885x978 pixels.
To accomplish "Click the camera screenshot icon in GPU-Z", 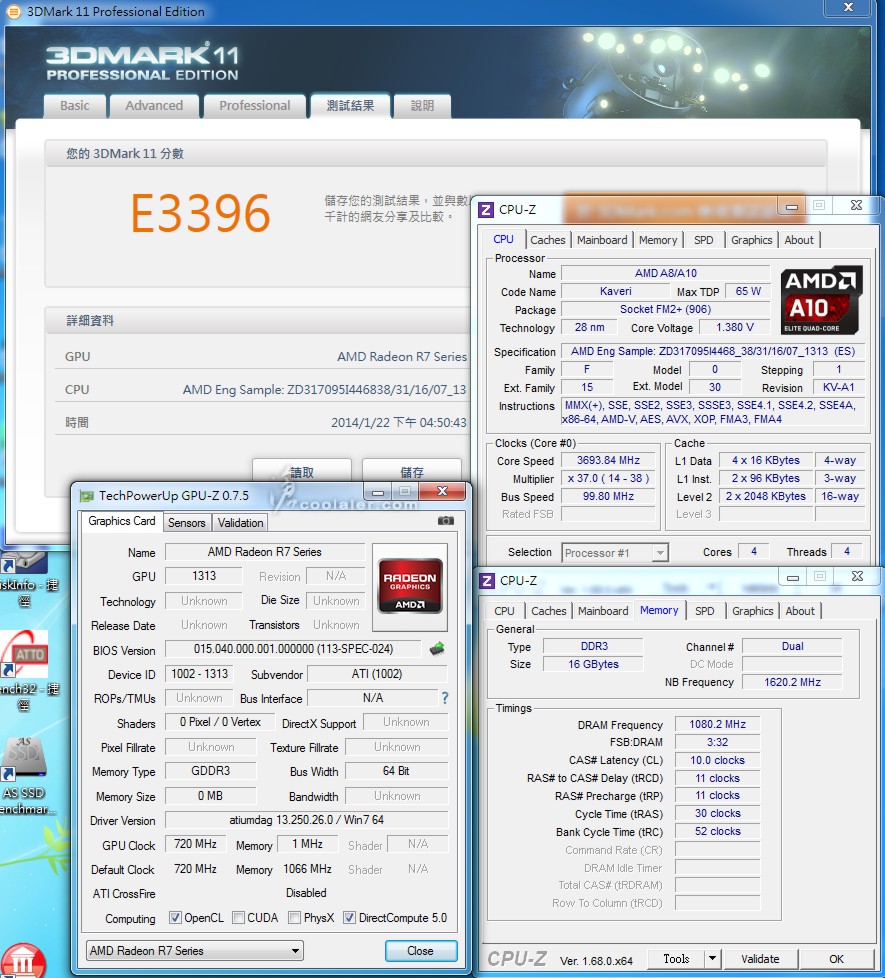I will click(x=445, y=521).
